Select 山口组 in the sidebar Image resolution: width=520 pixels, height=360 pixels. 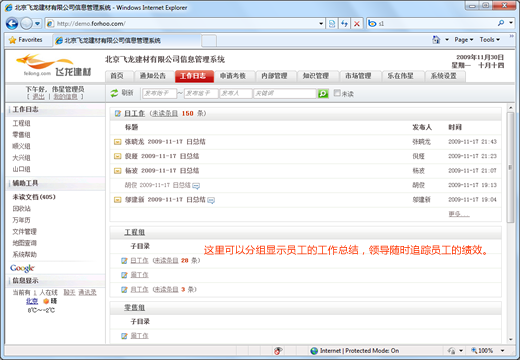click(x=21, y=169)
